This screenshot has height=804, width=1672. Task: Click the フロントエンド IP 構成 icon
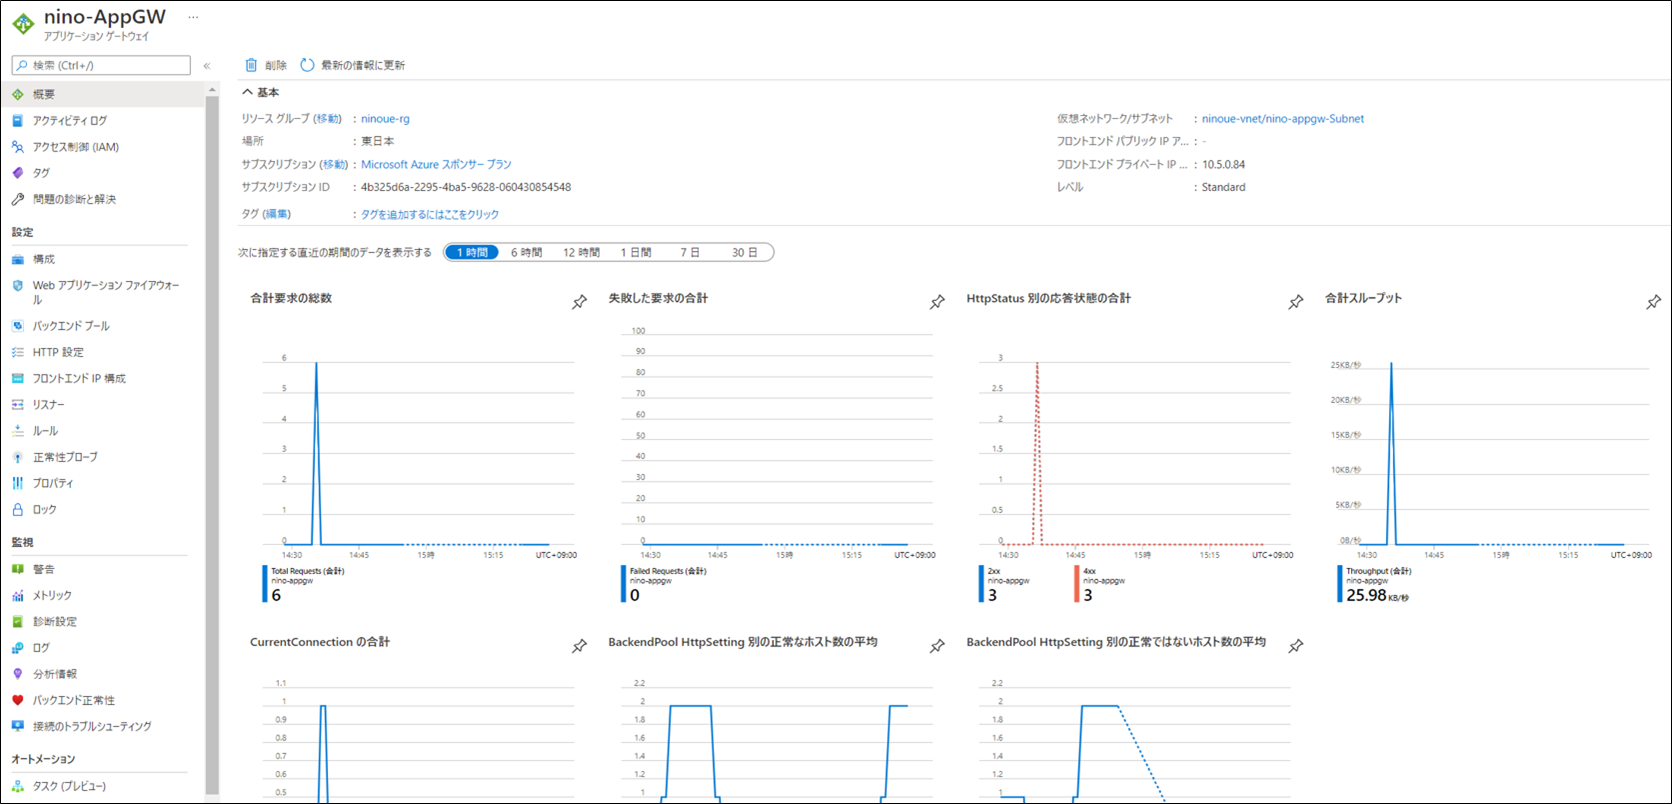(x=18, y=378)
